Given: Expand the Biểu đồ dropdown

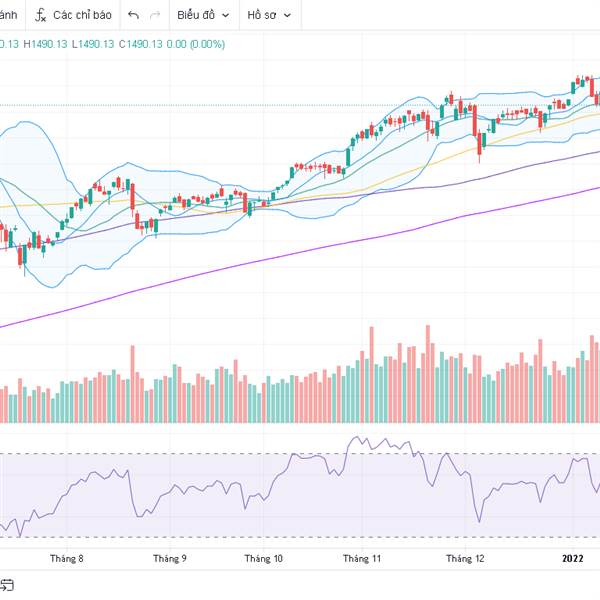Looking at the screenshot, I should tap(204, 15).
